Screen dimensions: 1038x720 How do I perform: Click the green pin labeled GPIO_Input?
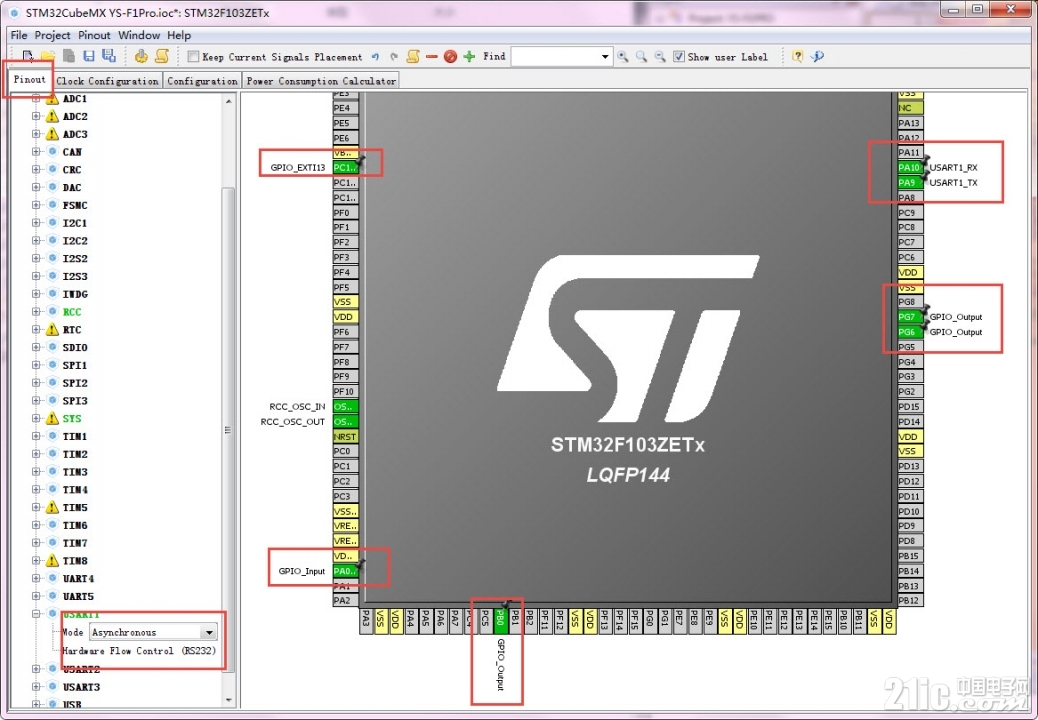coord(346,571)
